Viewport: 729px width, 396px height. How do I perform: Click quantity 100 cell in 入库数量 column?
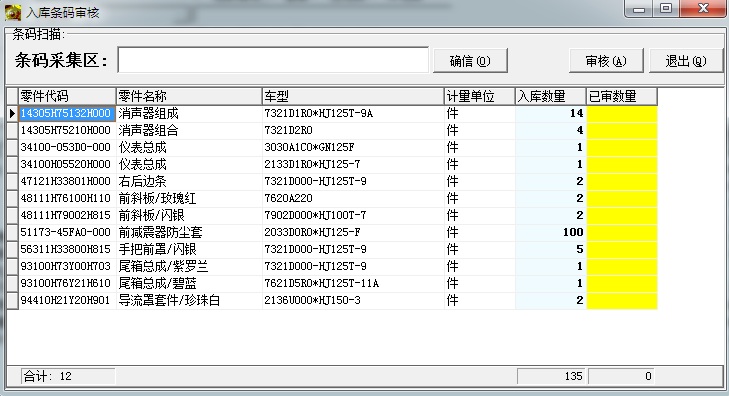pyautogui.click(x=550, y=232)
